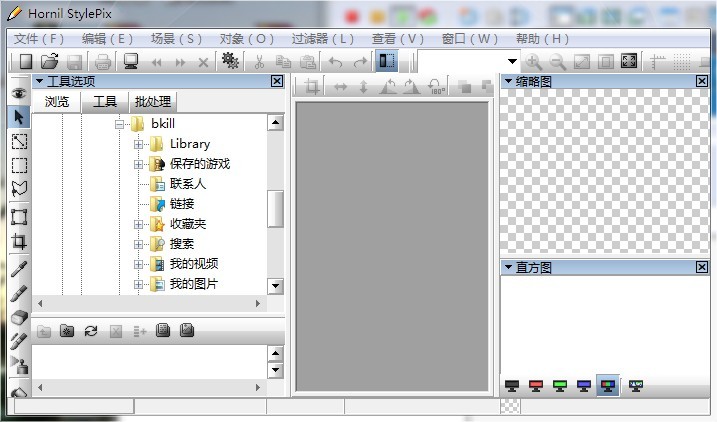Image resolution: width=717 pixels, height=422 pixels.
Task: Select the Clone stamp tool
Action: [x=19, y=365]
